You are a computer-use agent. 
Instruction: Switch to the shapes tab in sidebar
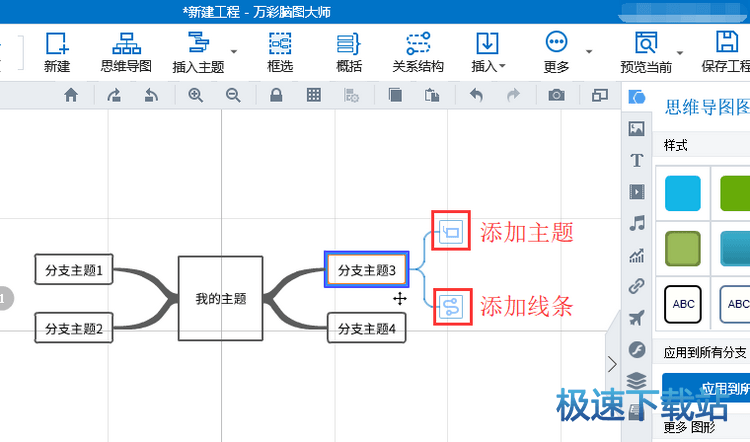(637, 98)
